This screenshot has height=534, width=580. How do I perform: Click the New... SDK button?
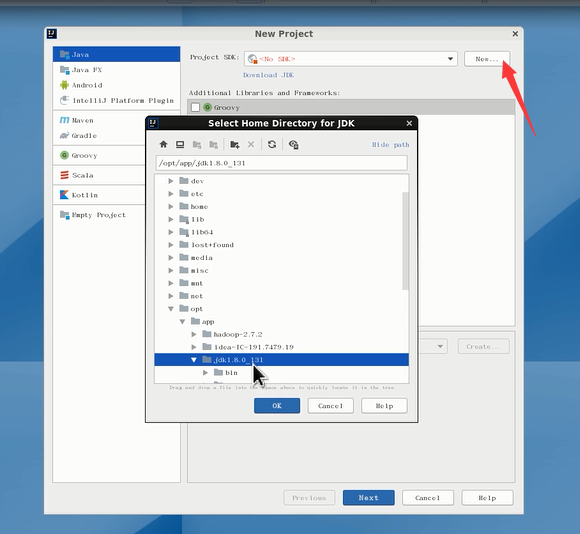pos(487,59)
